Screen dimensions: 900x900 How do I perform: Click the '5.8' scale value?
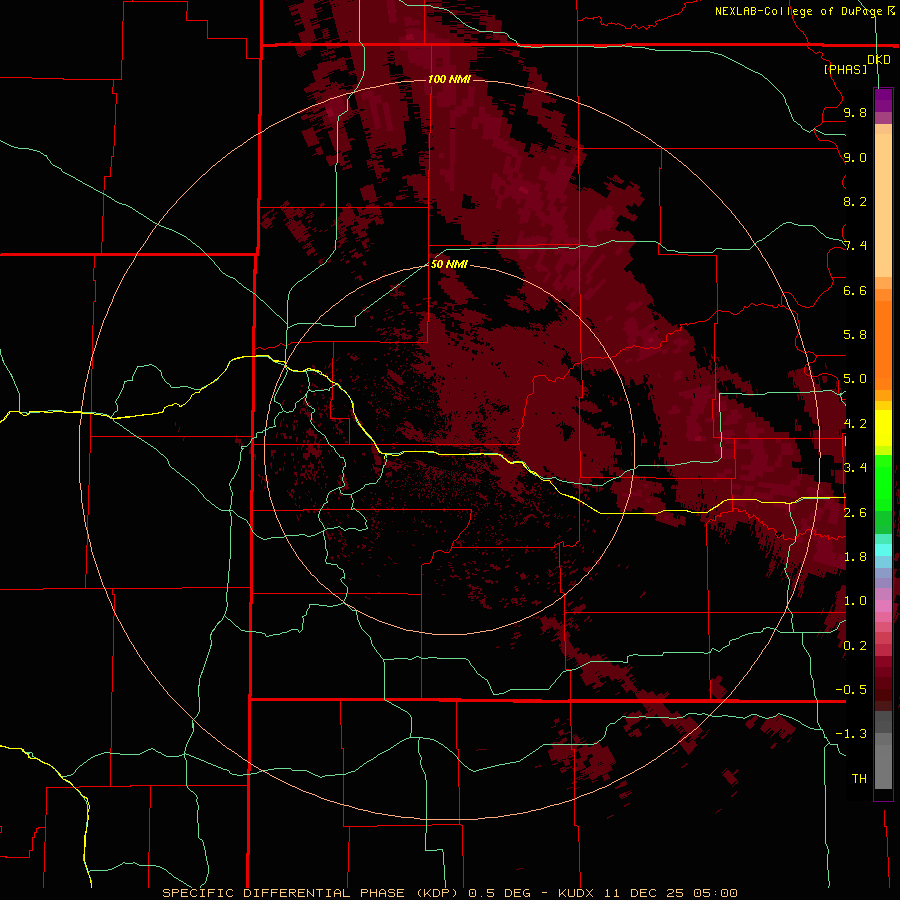(x=855, y=335)
